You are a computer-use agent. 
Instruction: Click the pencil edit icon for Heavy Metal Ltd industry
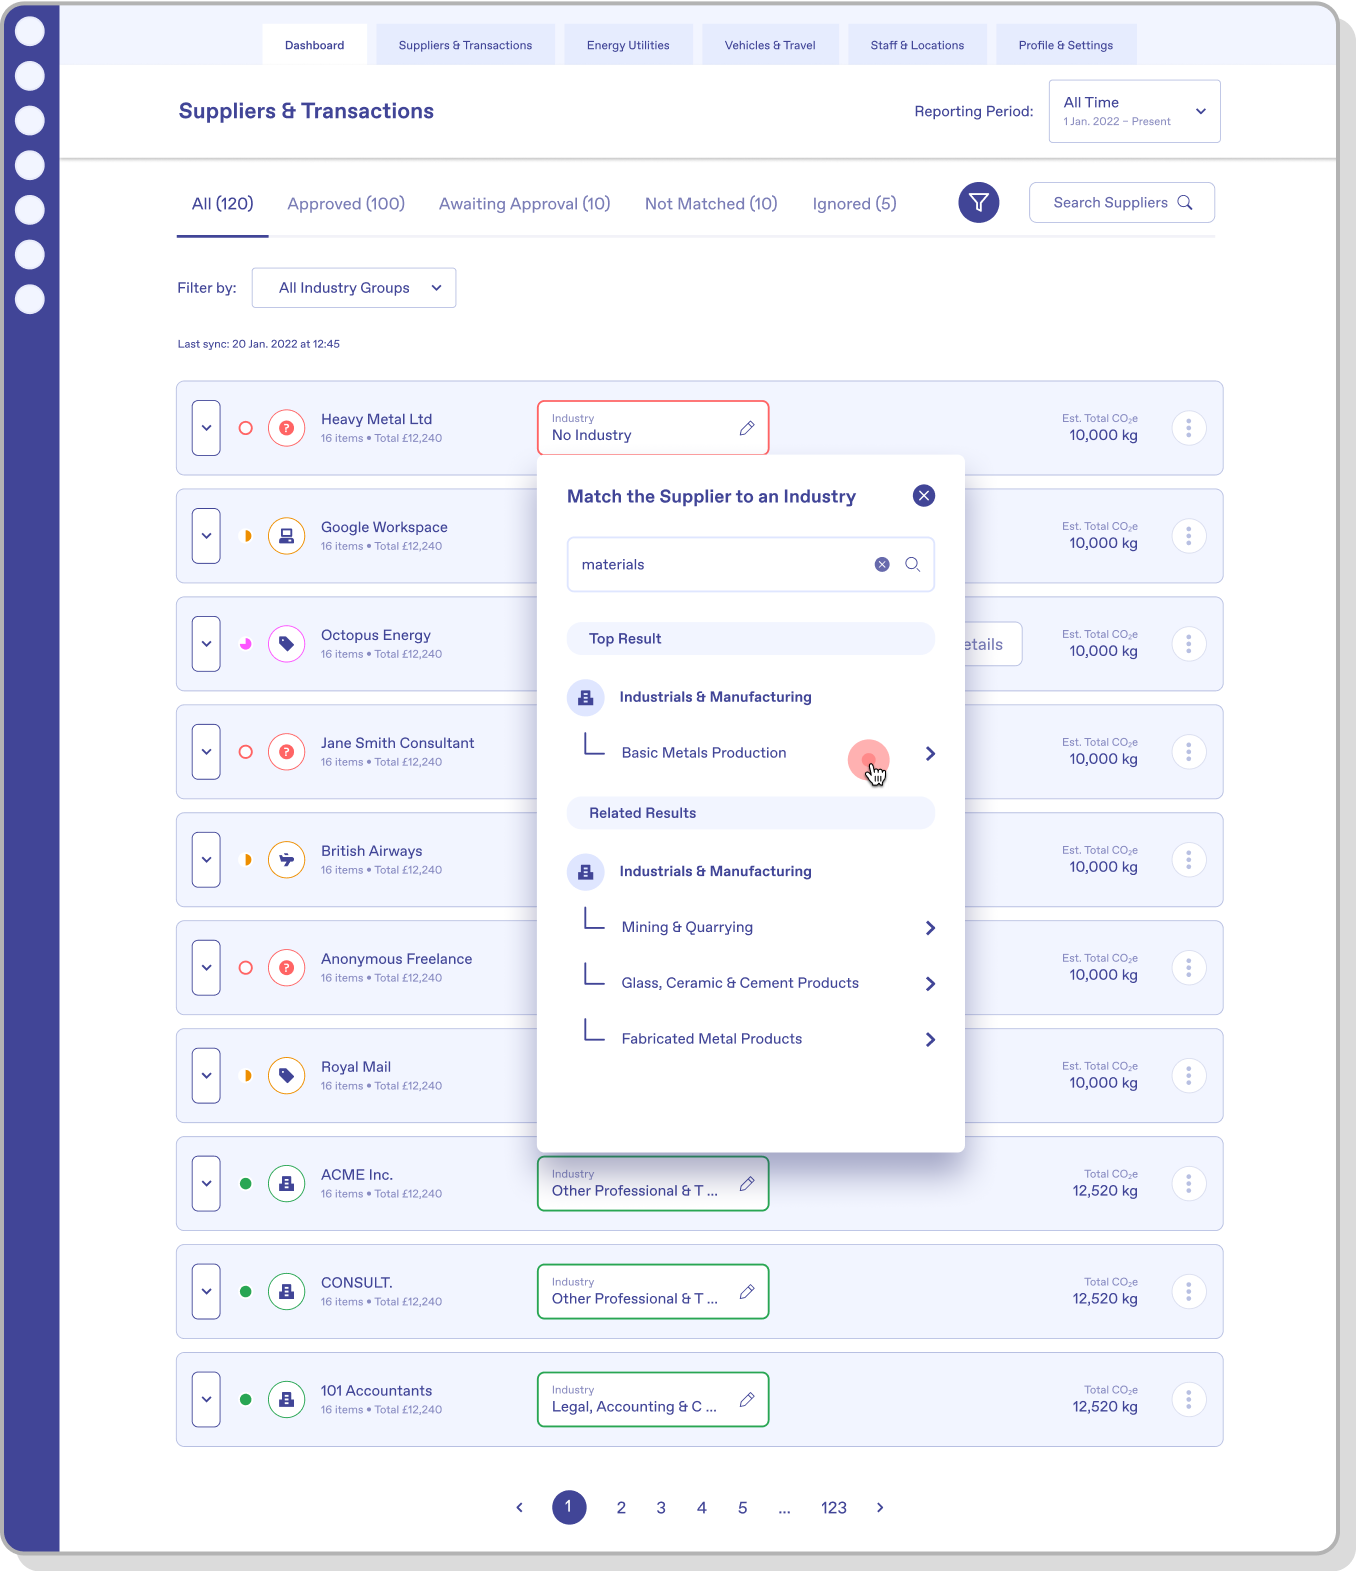tap(746, 428)
